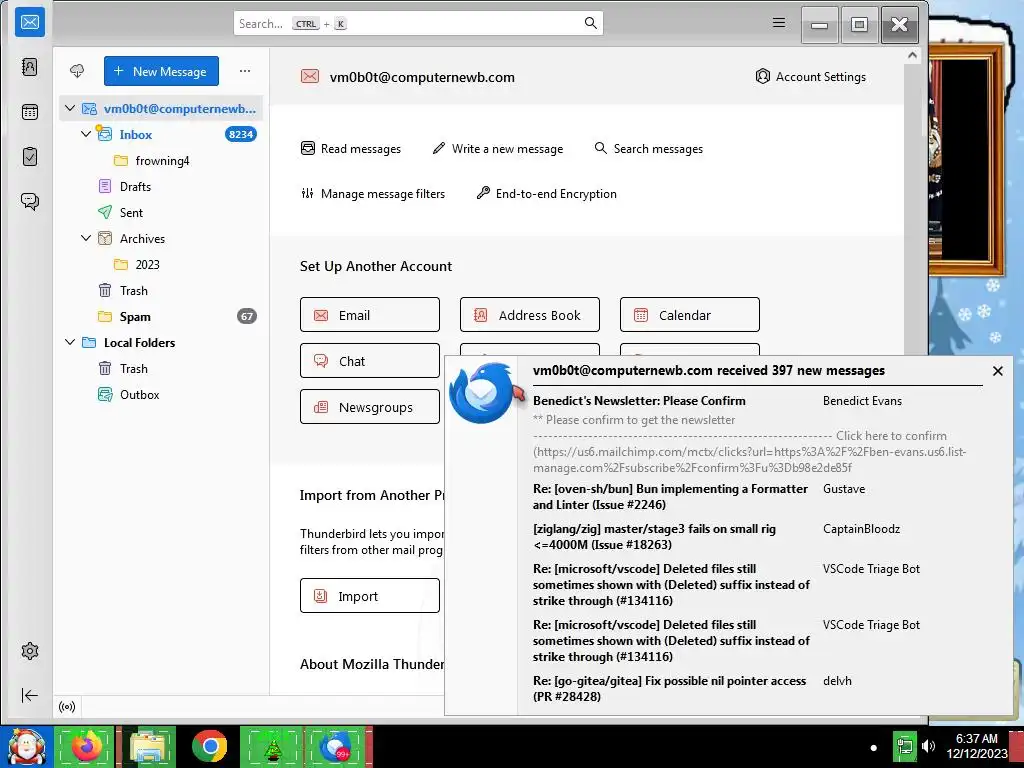Viewport: 1024px width, 768px height.
Task: Click the Import button
Action: 370,596
